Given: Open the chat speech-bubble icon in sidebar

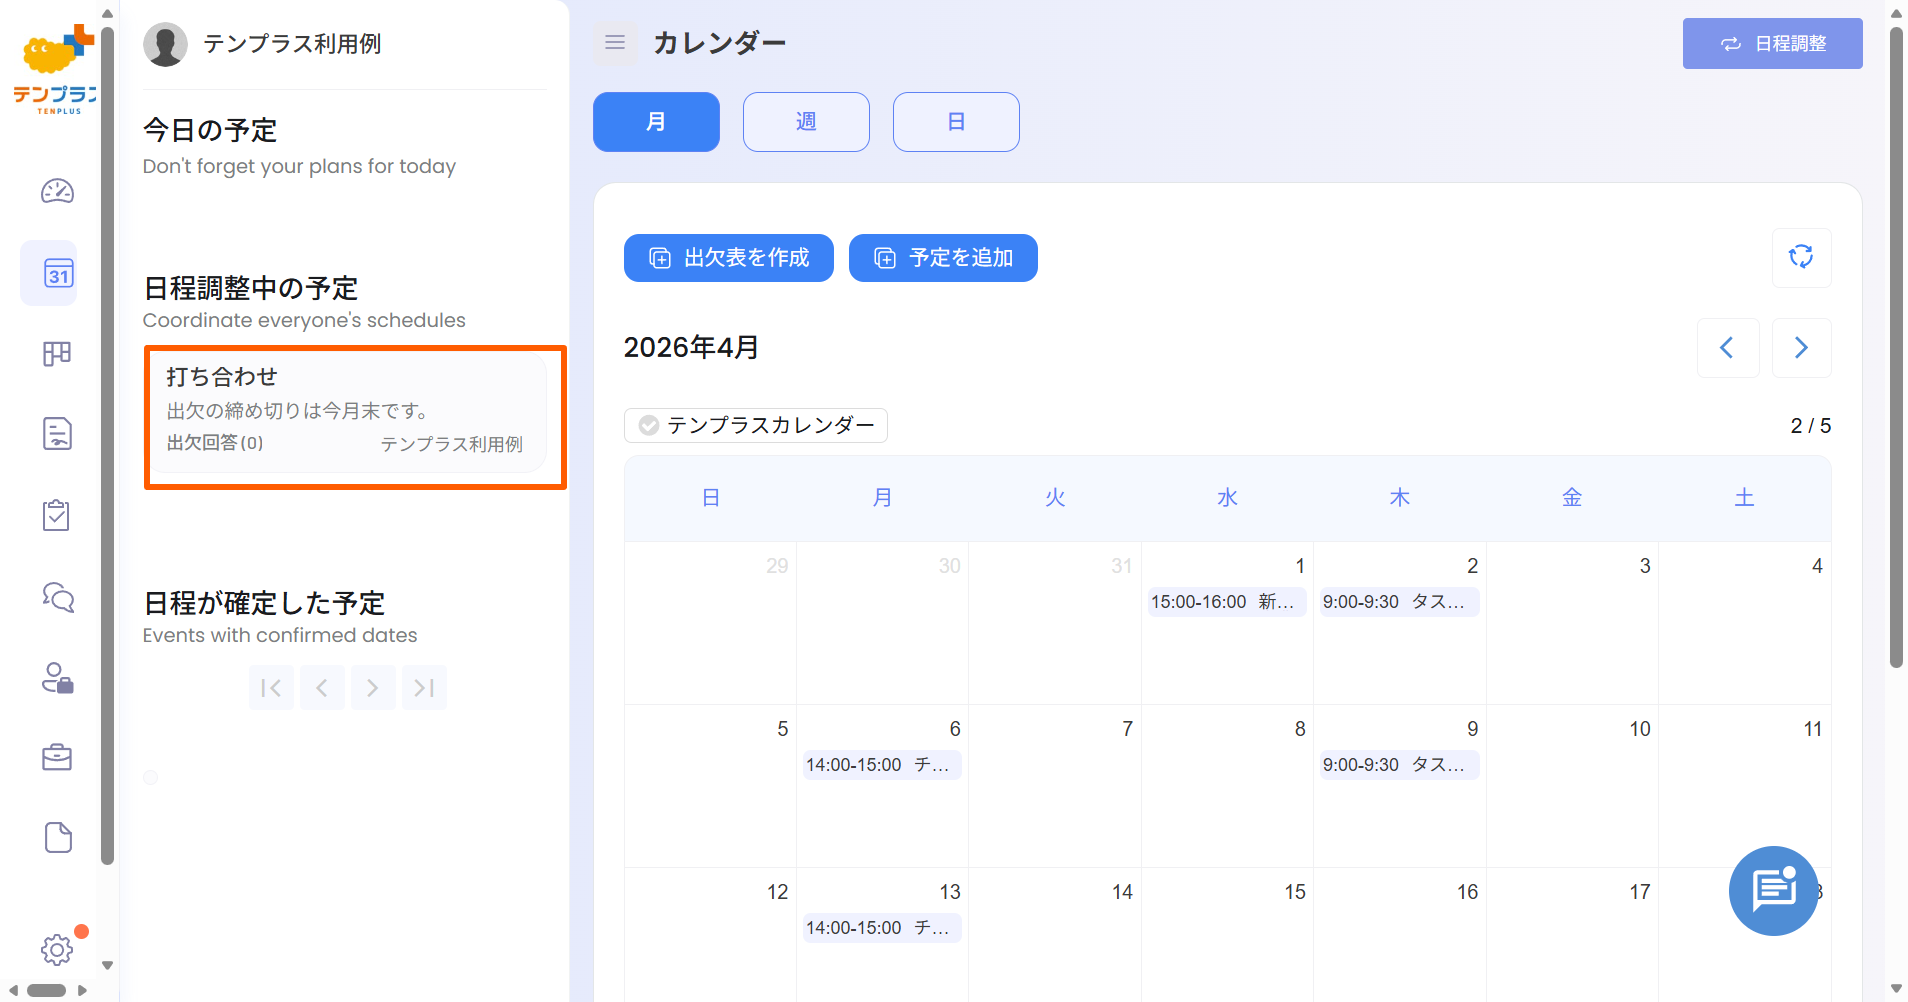Looking at the screenshot, I should click(57, 596).
